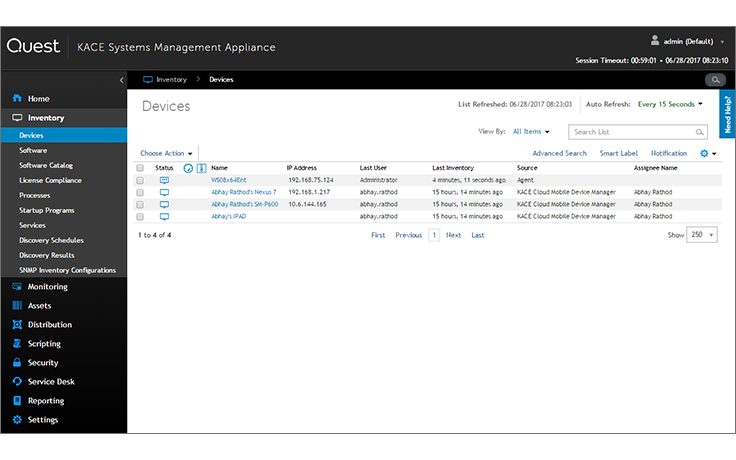Tick the select-all checkbox in table header

(x=140, y=168)
